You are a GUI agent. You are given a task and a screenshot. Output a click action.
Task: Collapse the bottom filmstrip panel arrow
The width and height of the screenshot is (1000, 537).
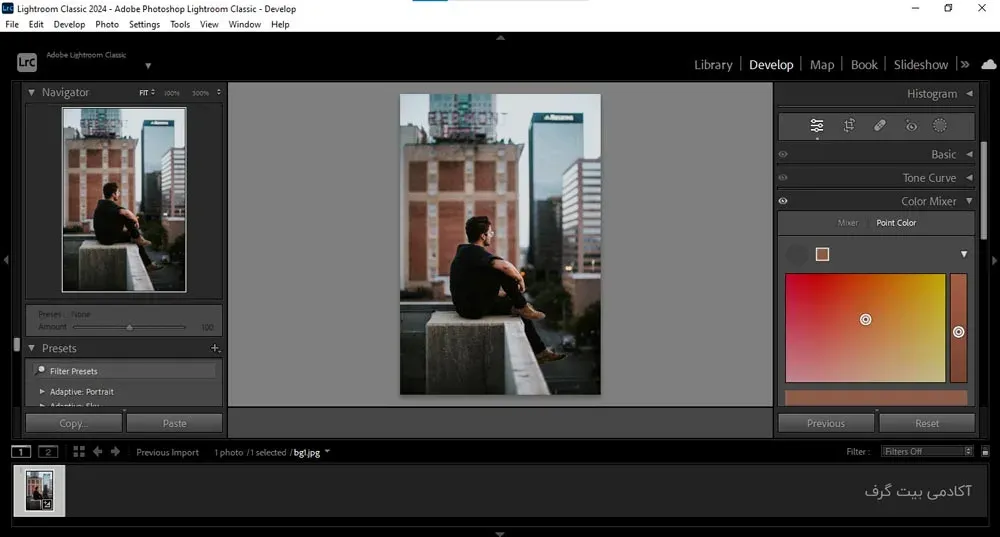pos(501,534)
